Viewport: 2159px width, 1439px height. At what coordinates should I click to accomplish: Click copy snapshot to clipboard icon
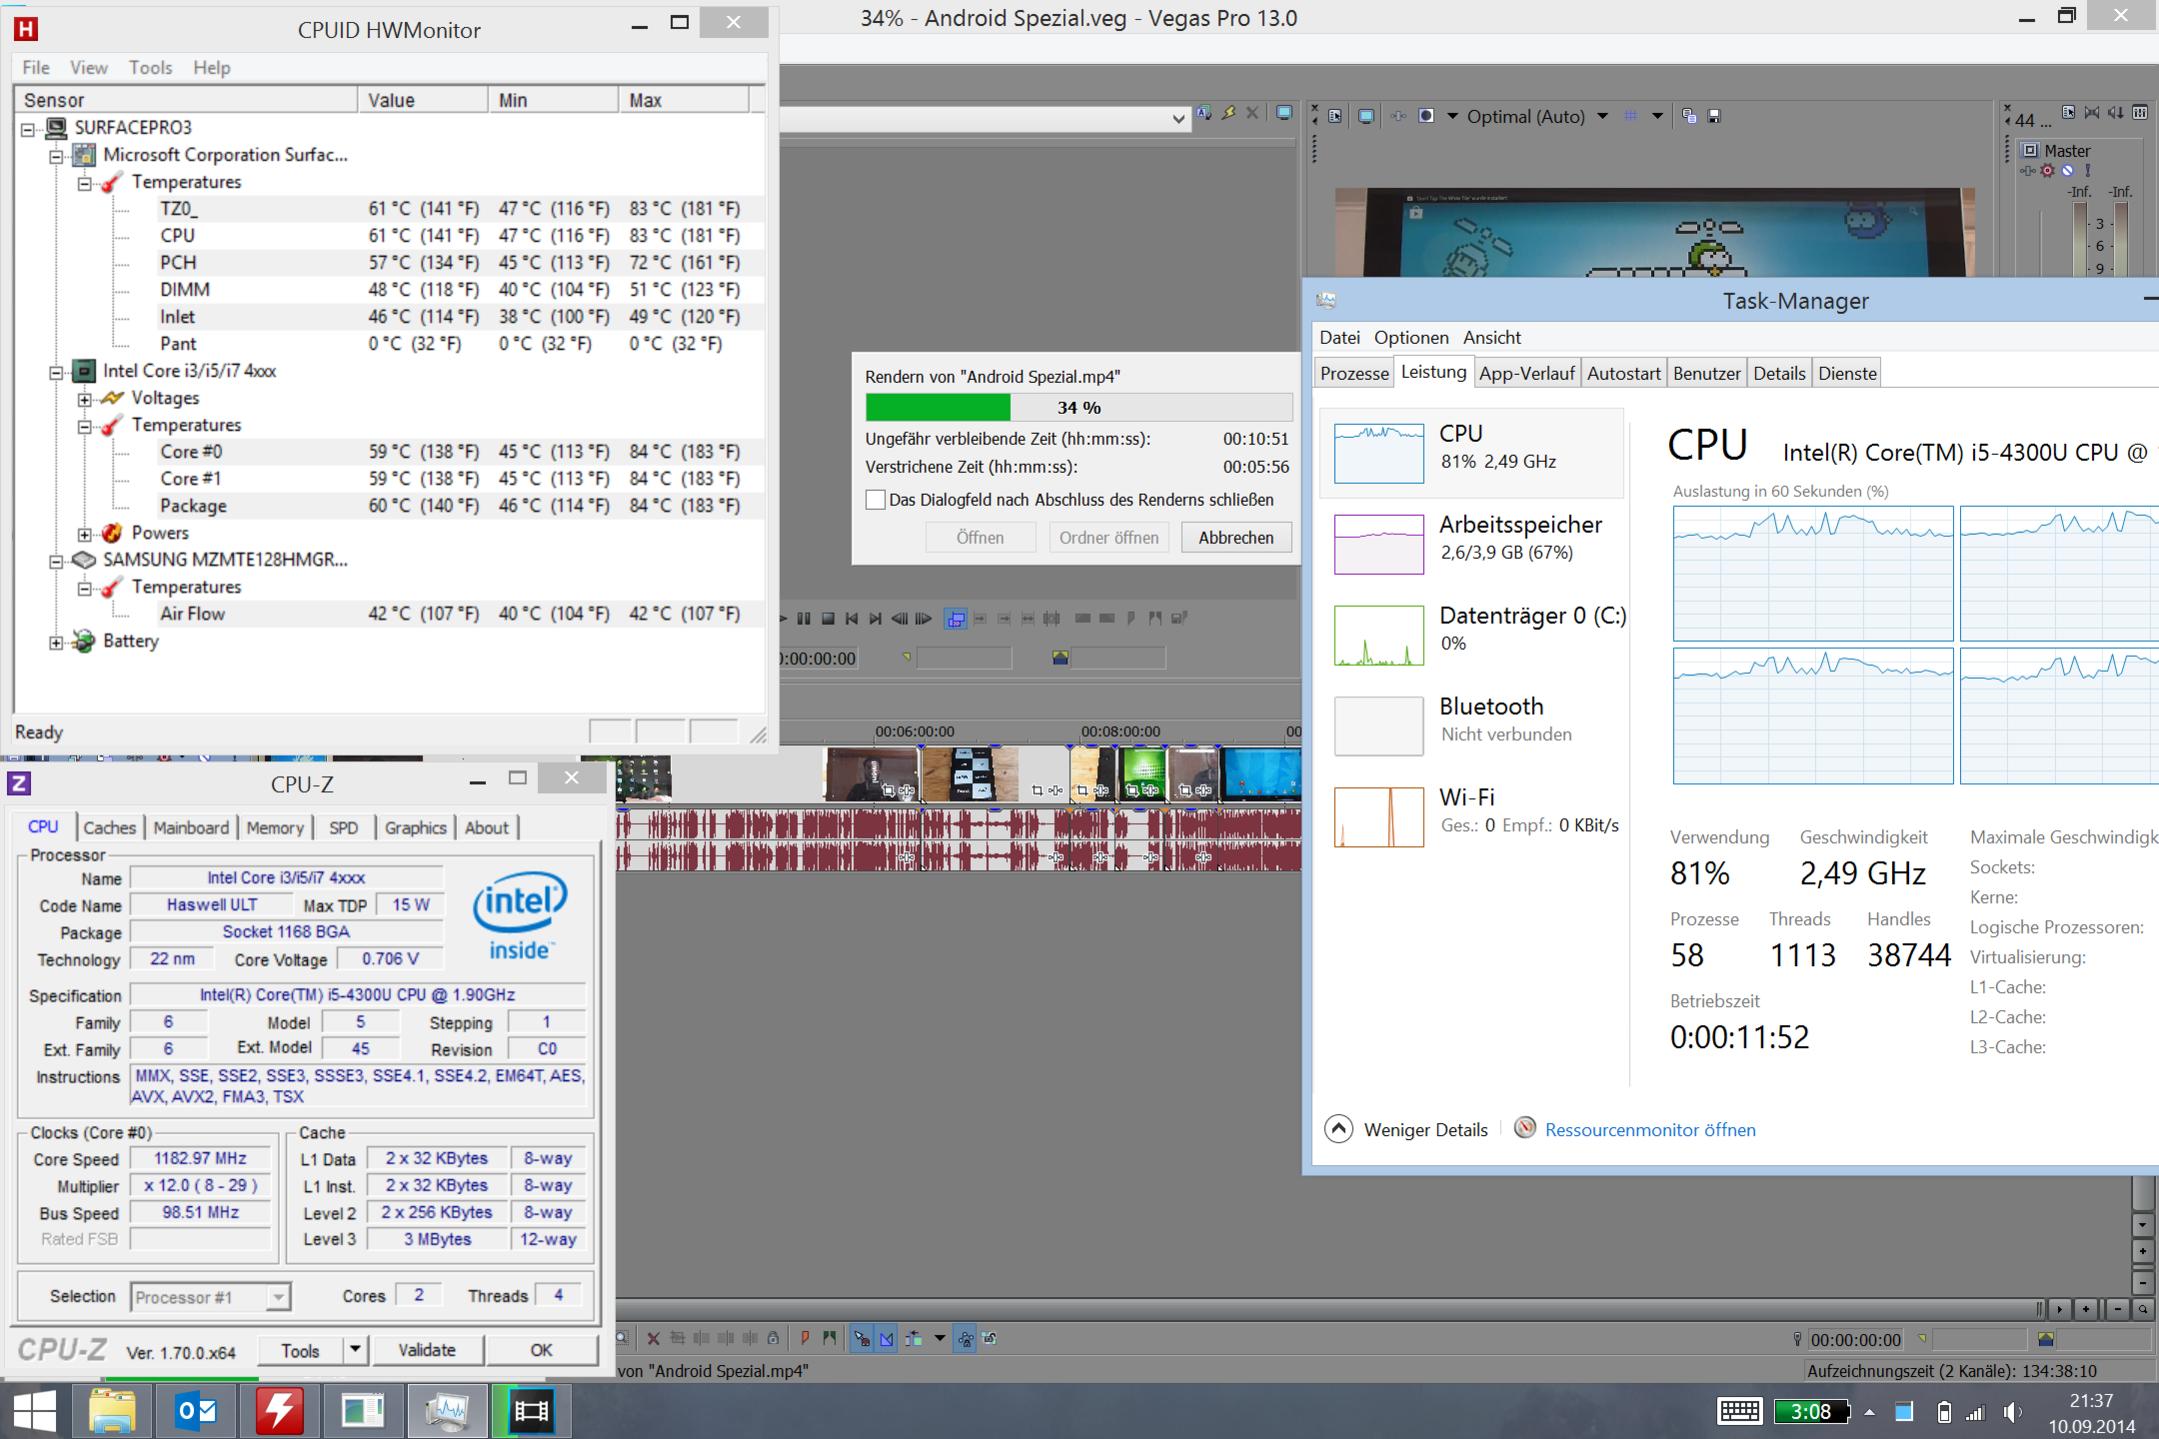point(1689,116)
